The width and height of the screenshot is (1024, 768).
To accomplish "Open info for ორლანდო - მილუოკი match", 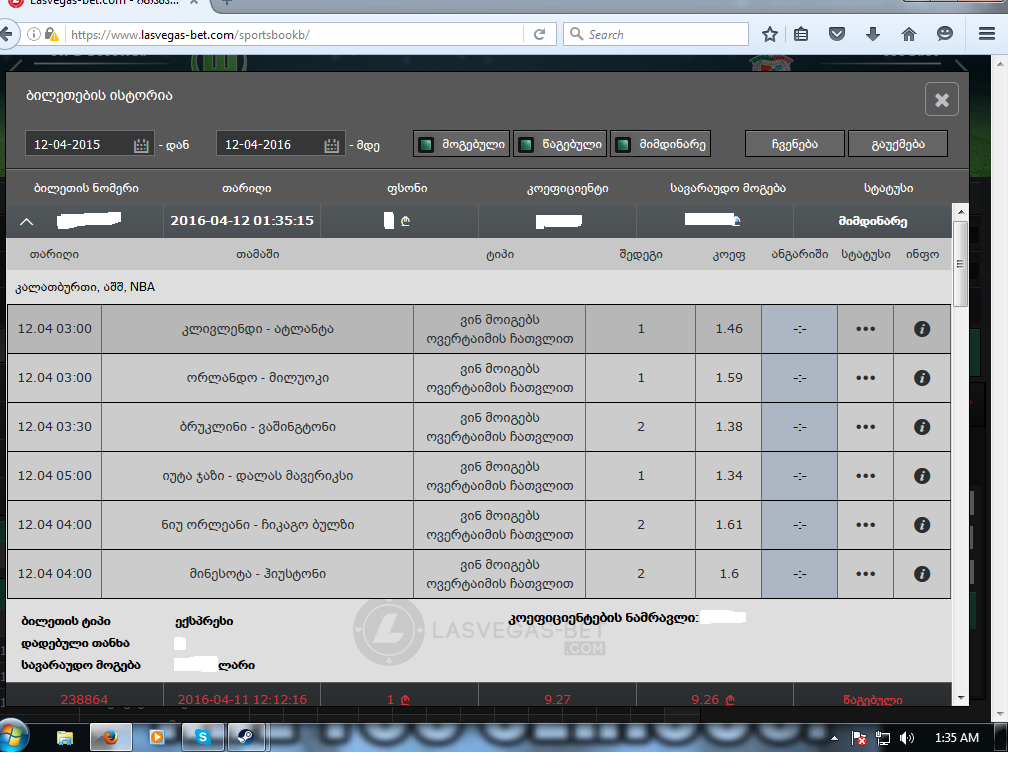I will pos(921,378).
